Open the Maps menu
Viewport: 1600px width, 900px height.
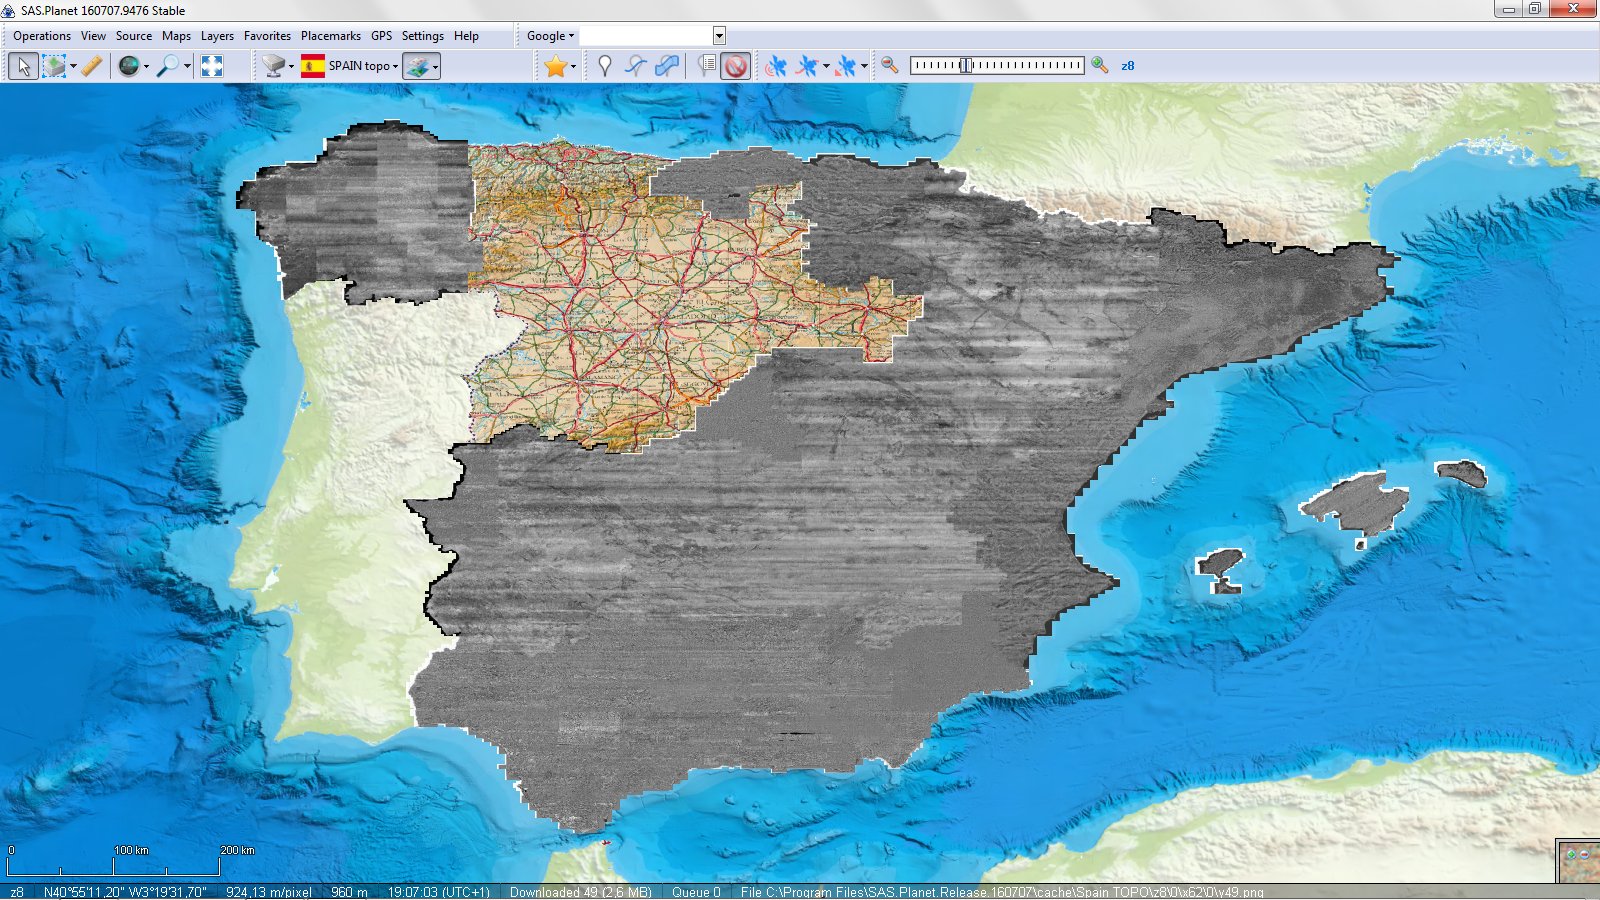[x=176, y=36]
